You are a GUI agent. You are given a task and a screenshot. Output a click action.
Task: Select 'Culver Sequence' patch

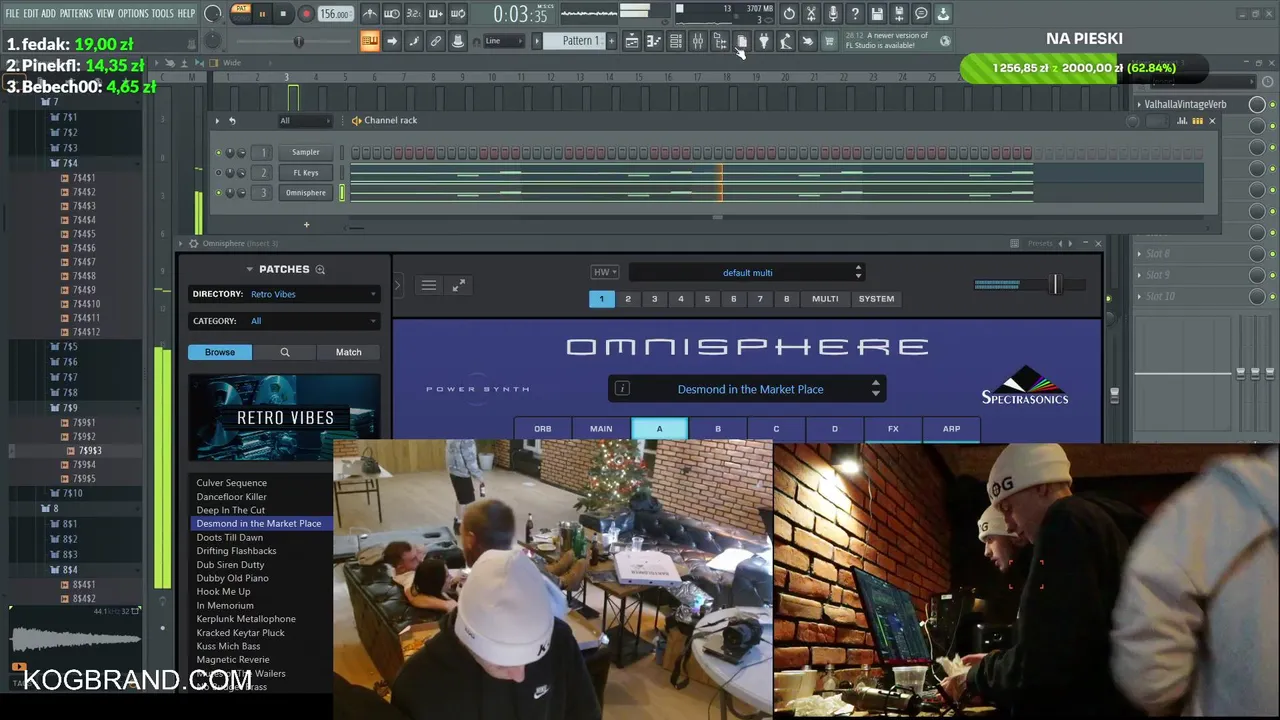click(x=231, y=483)
